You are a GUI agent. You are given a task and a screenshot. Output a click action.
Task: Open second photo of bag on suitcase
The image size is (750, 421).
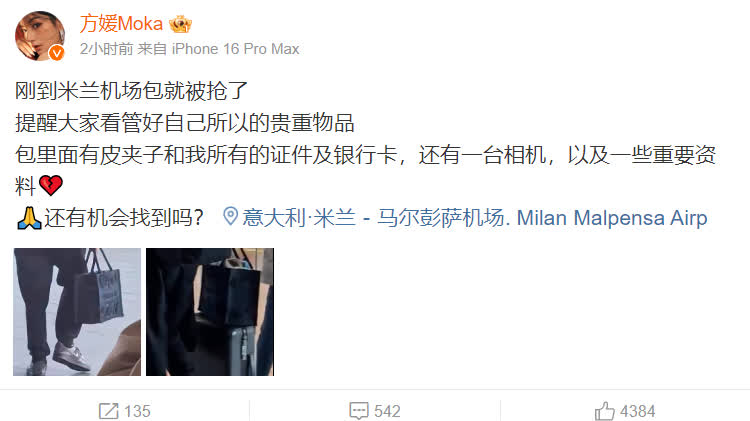point(210,311)
